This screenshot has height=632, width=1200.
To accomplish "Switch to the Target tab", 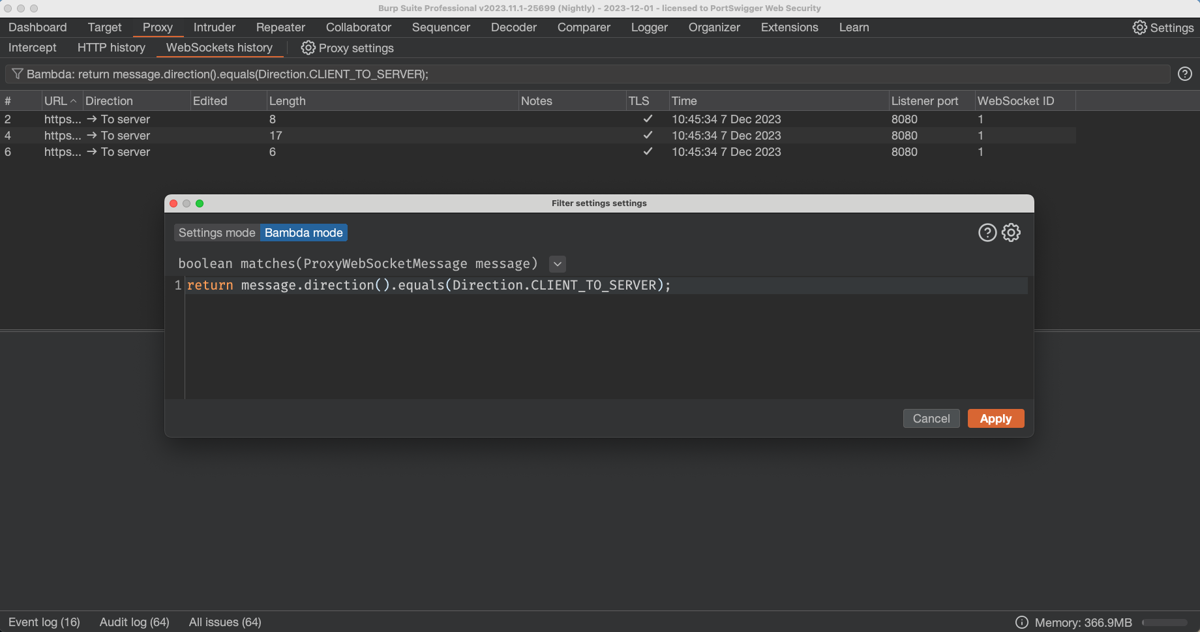I will pos(105,27).
